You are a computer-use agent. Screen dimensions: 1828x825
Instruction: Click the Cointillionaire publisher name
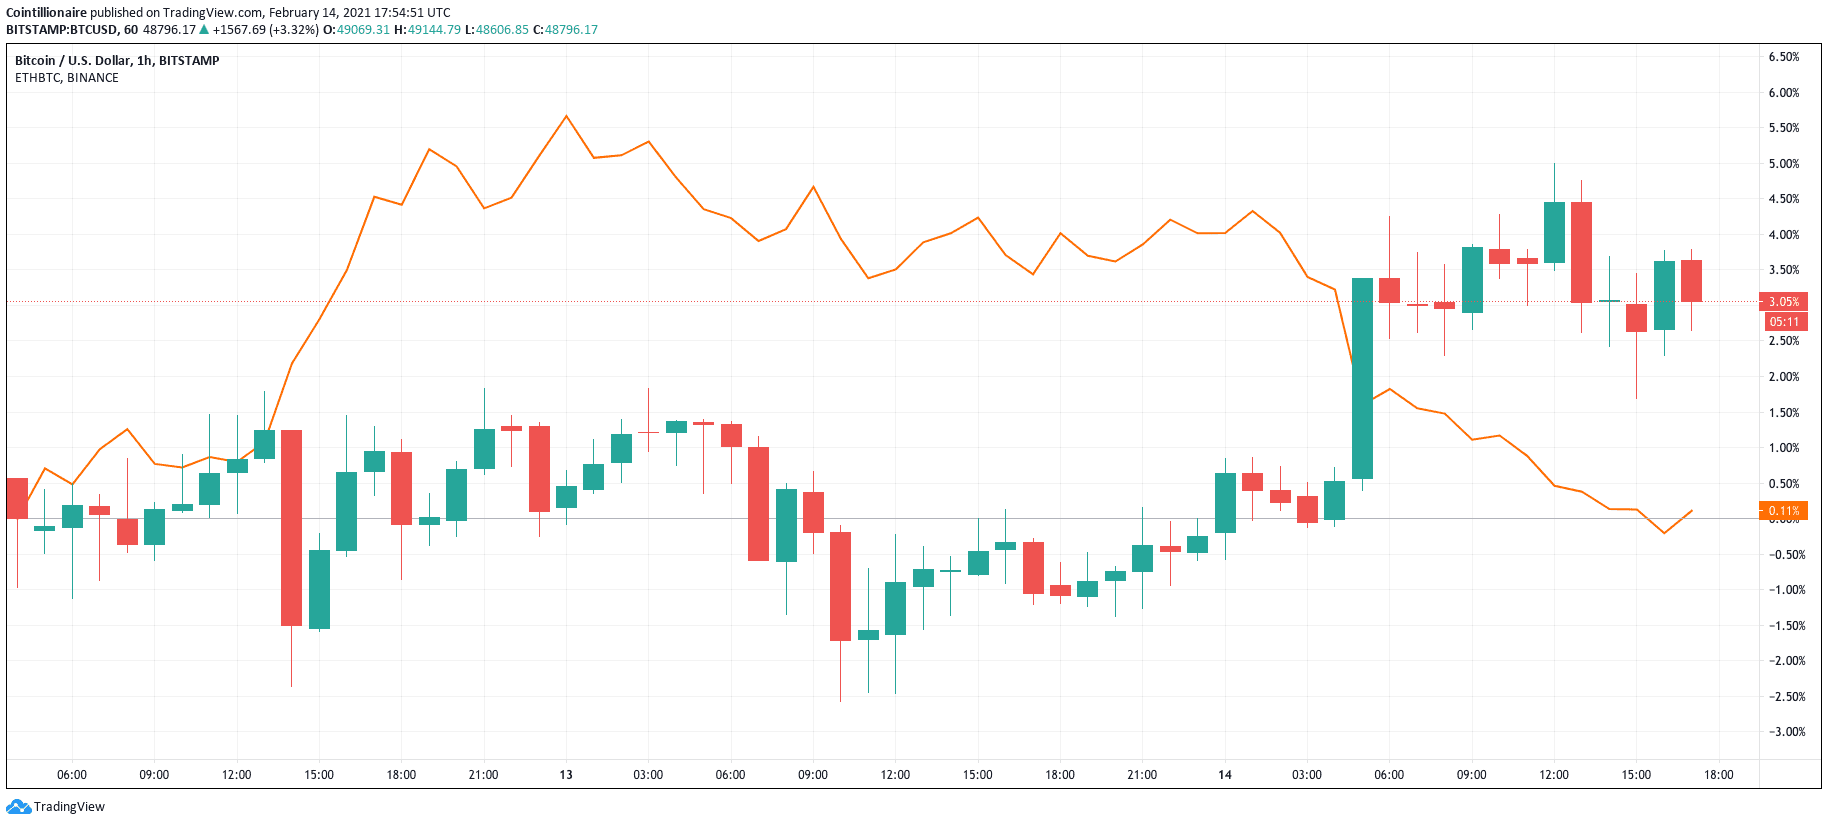tap(46, 13)
